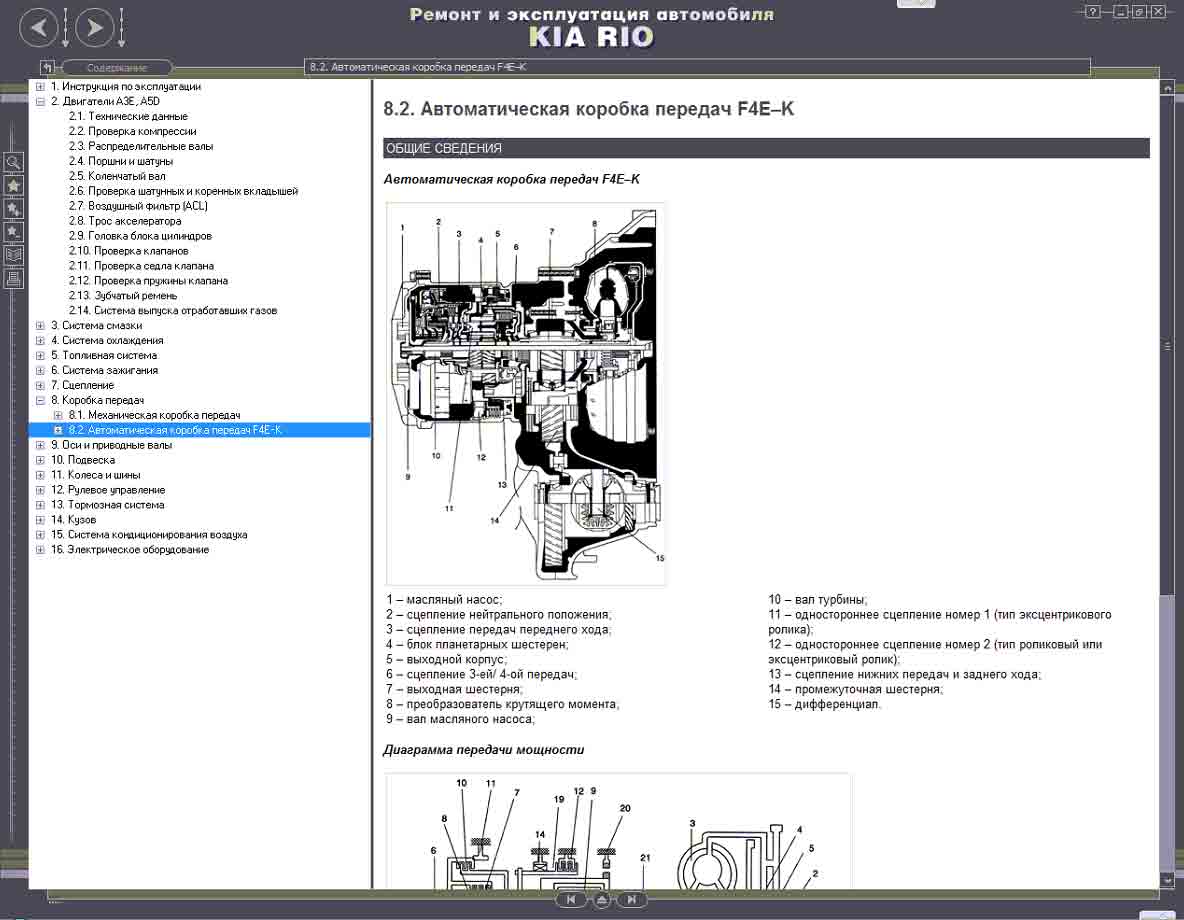1184x920 pixels.
Task: Open 2.7. Воздушный фильтр (ACL)
Action: [138, 206]
